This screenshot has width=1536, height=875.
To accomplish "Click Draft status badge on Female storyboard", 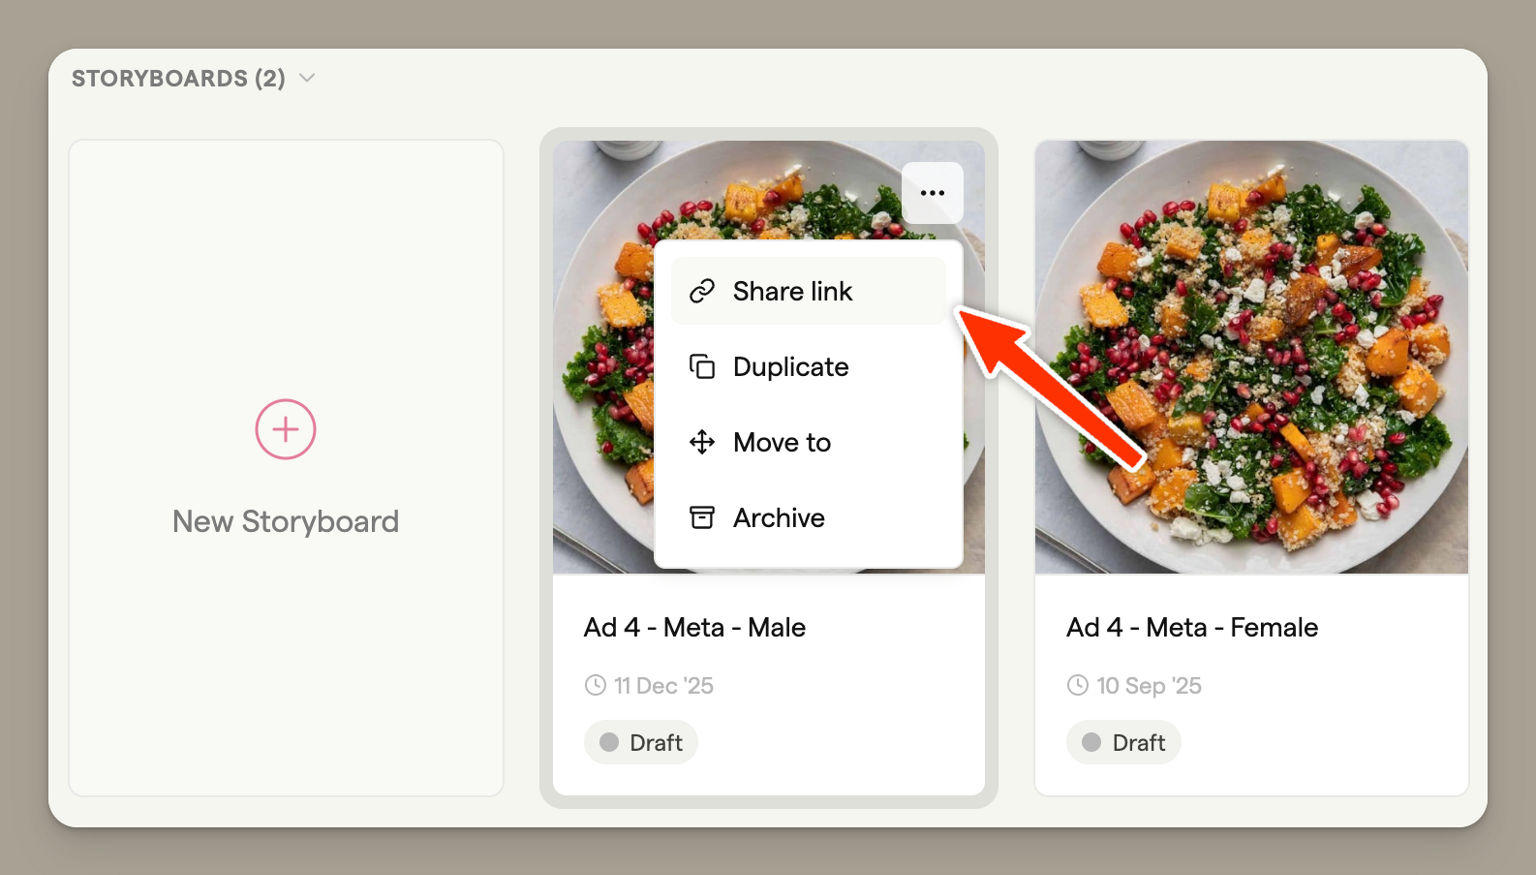I will coord(1123,743).
